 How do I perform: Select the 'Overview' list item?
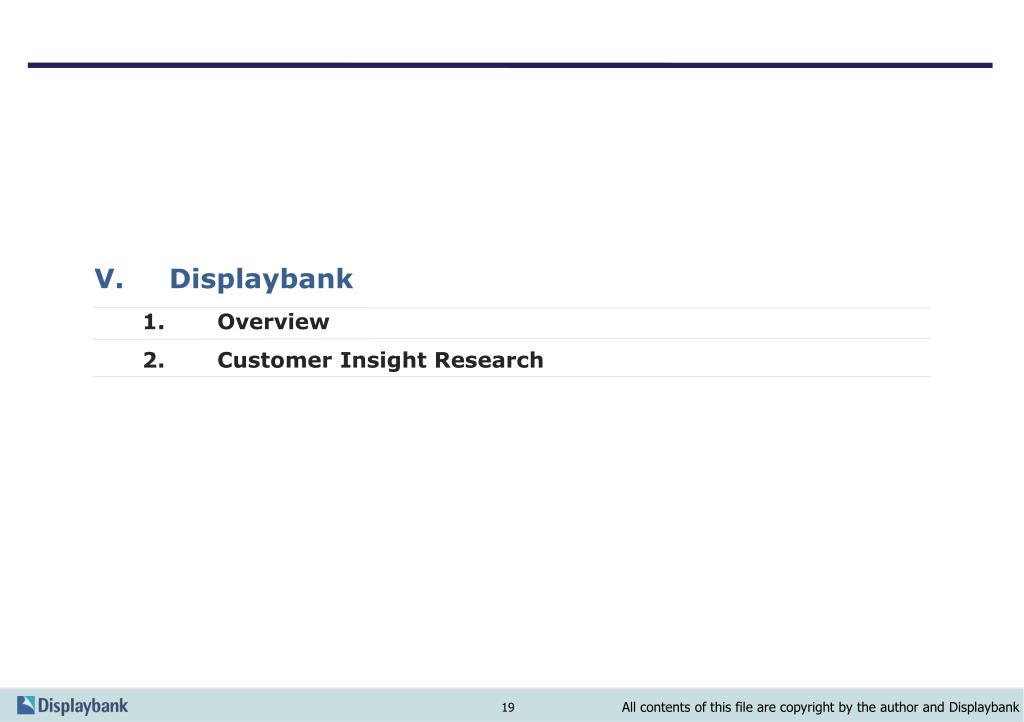pyautogui.click(x=273, y=322)
